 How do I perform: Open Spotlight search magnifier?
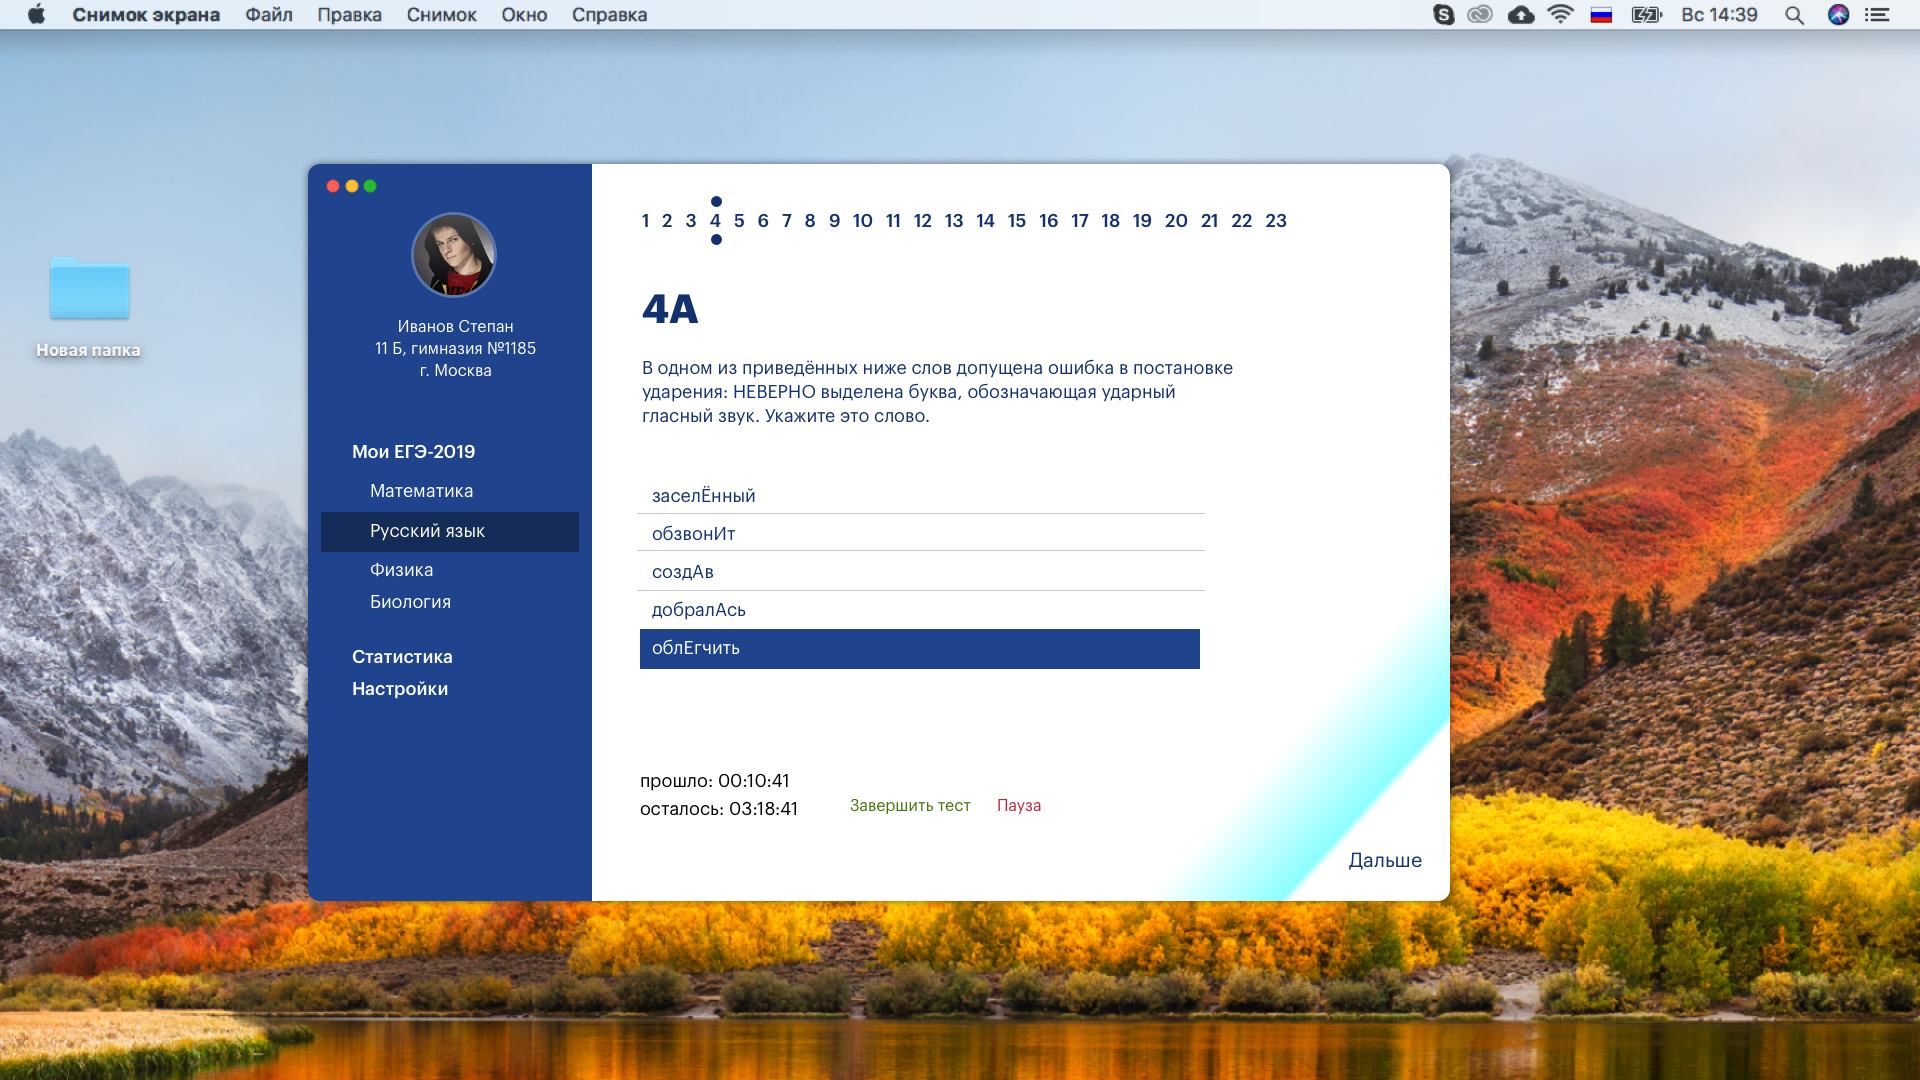pyautogui.click(x=1794, y=15)
